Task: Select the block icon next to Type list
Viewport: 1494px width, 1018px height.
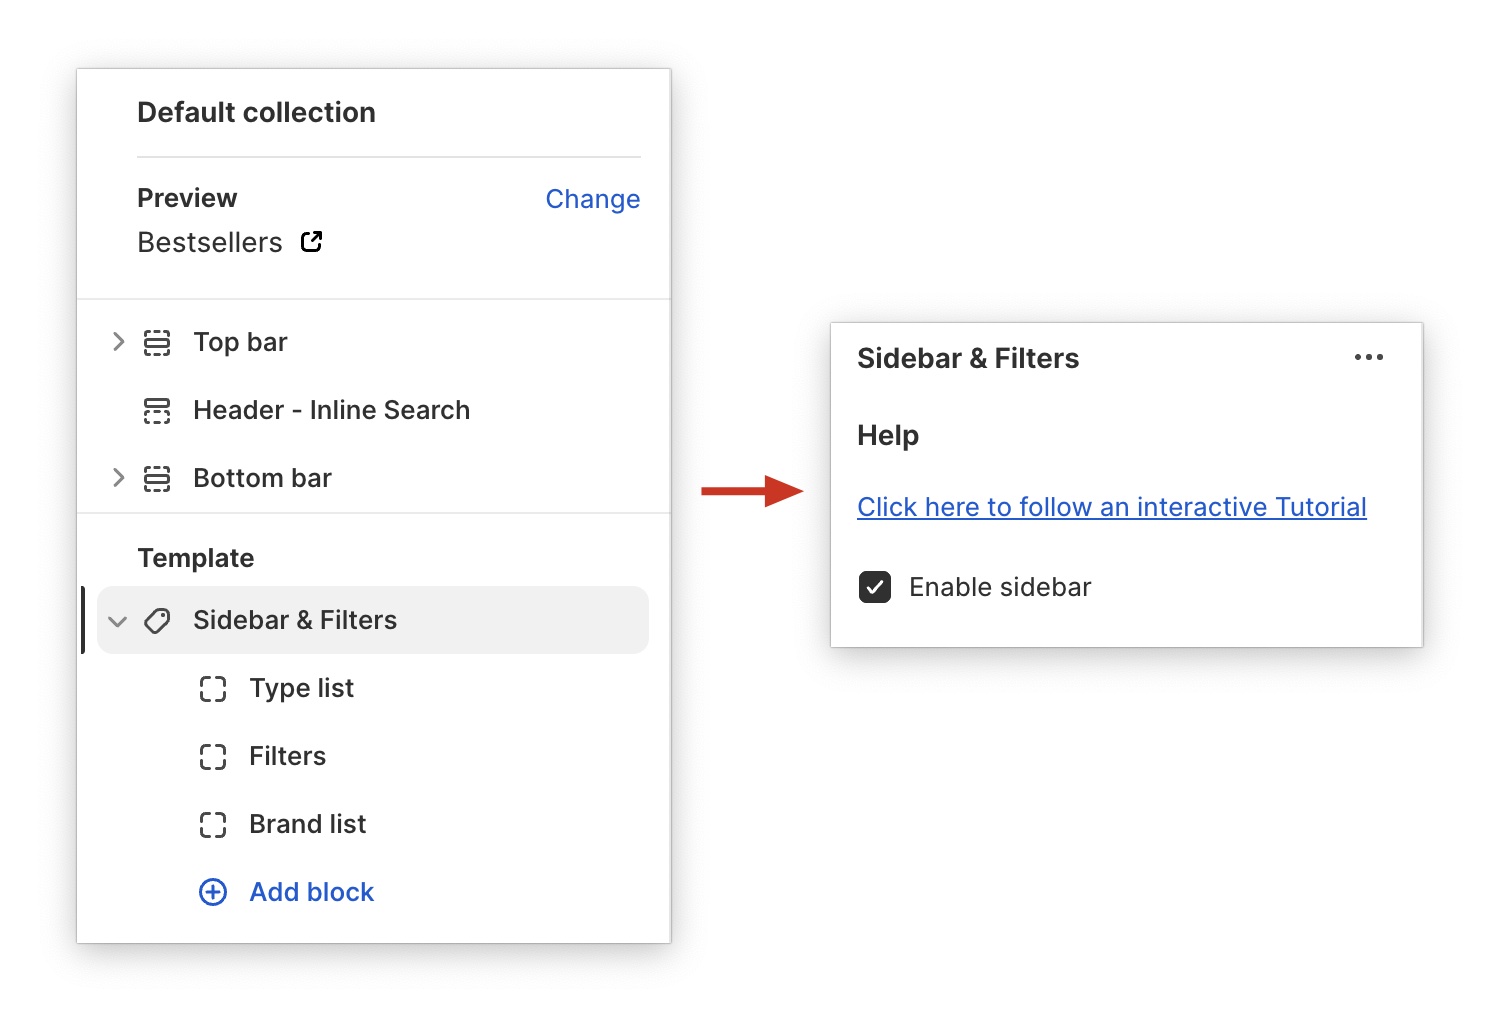Action: [x=213, y=688]
